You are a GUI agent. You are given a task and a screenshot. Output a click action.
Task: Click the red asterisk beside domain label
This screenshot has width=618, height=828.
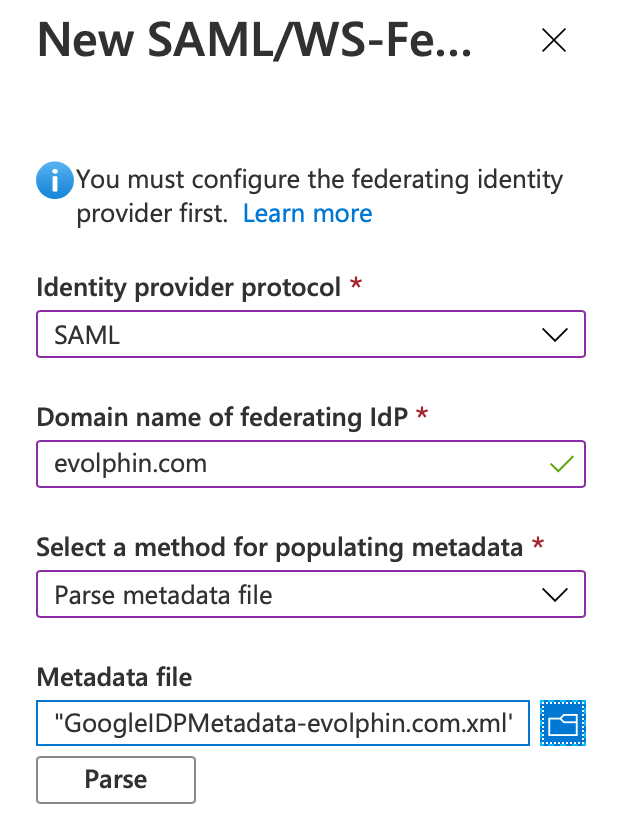click(422, 413)
